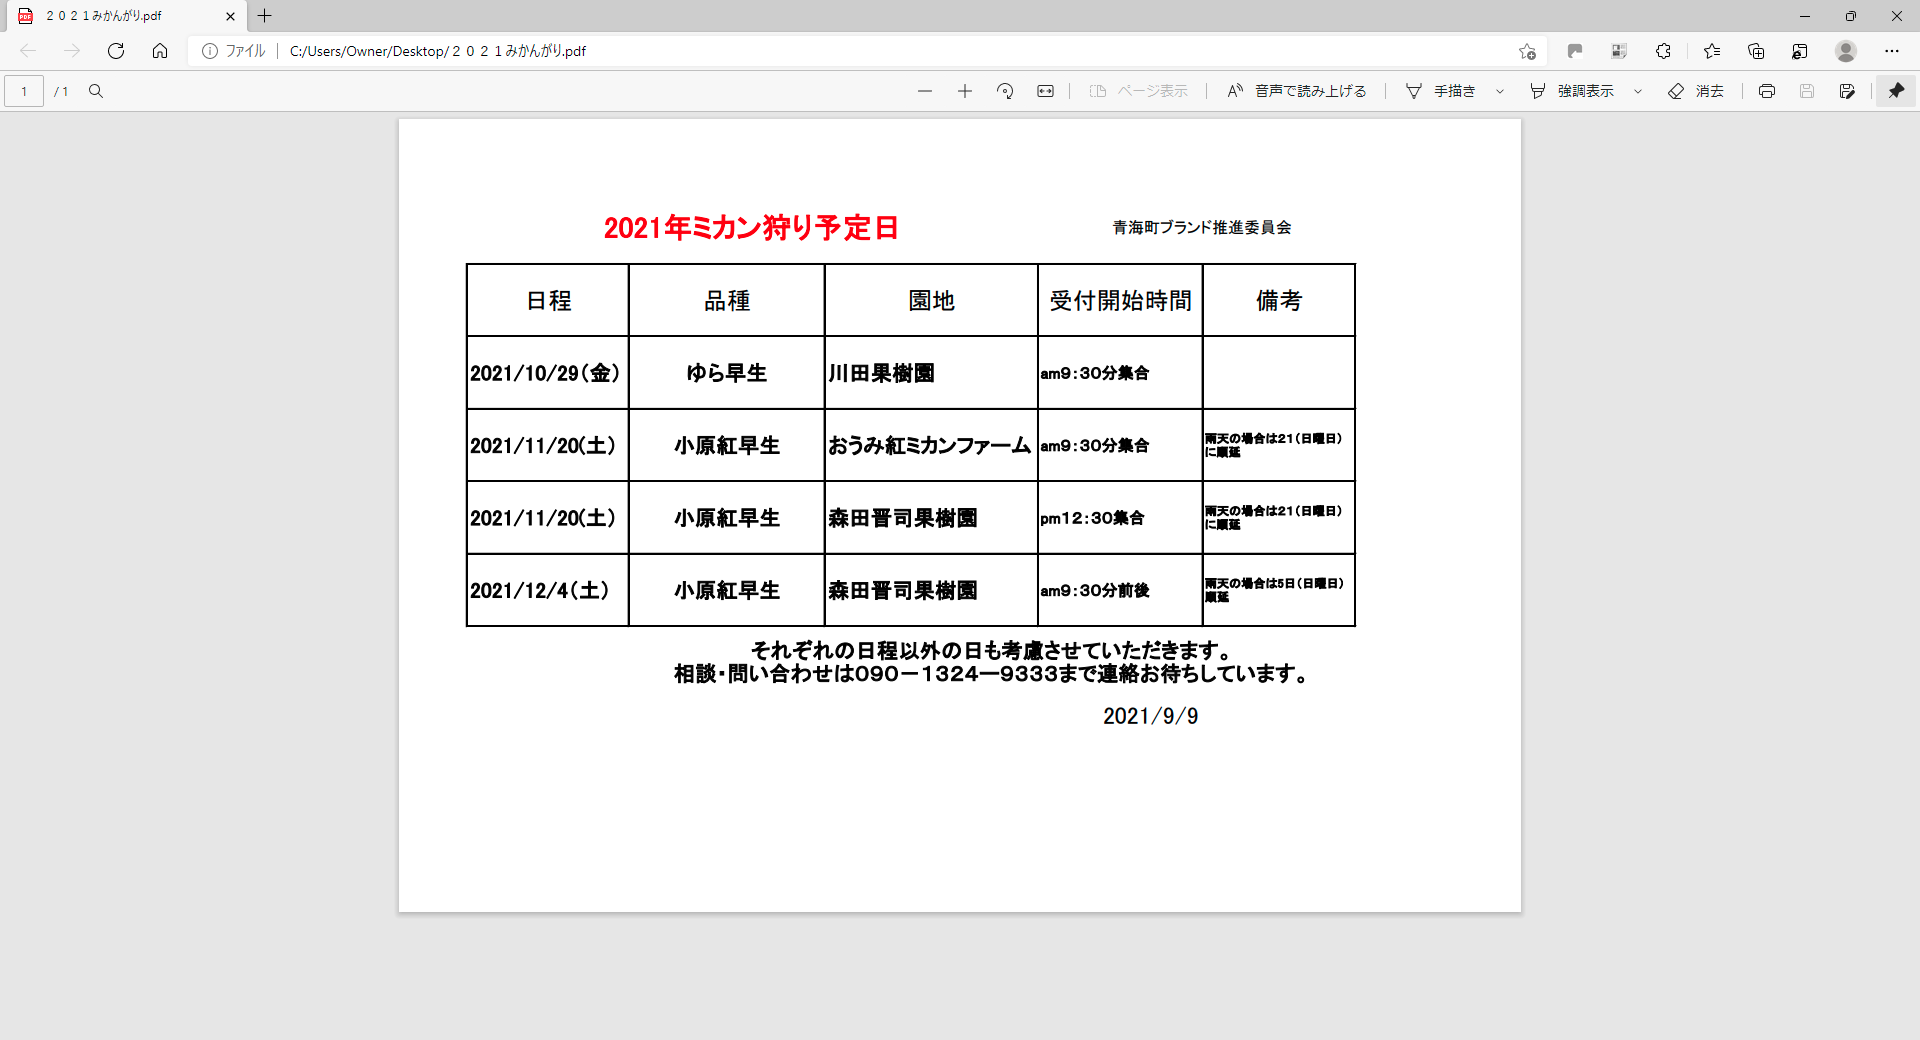Screen dimensions: 1920x1040
Task: Zoom out the PDF view
Action: 925,91
